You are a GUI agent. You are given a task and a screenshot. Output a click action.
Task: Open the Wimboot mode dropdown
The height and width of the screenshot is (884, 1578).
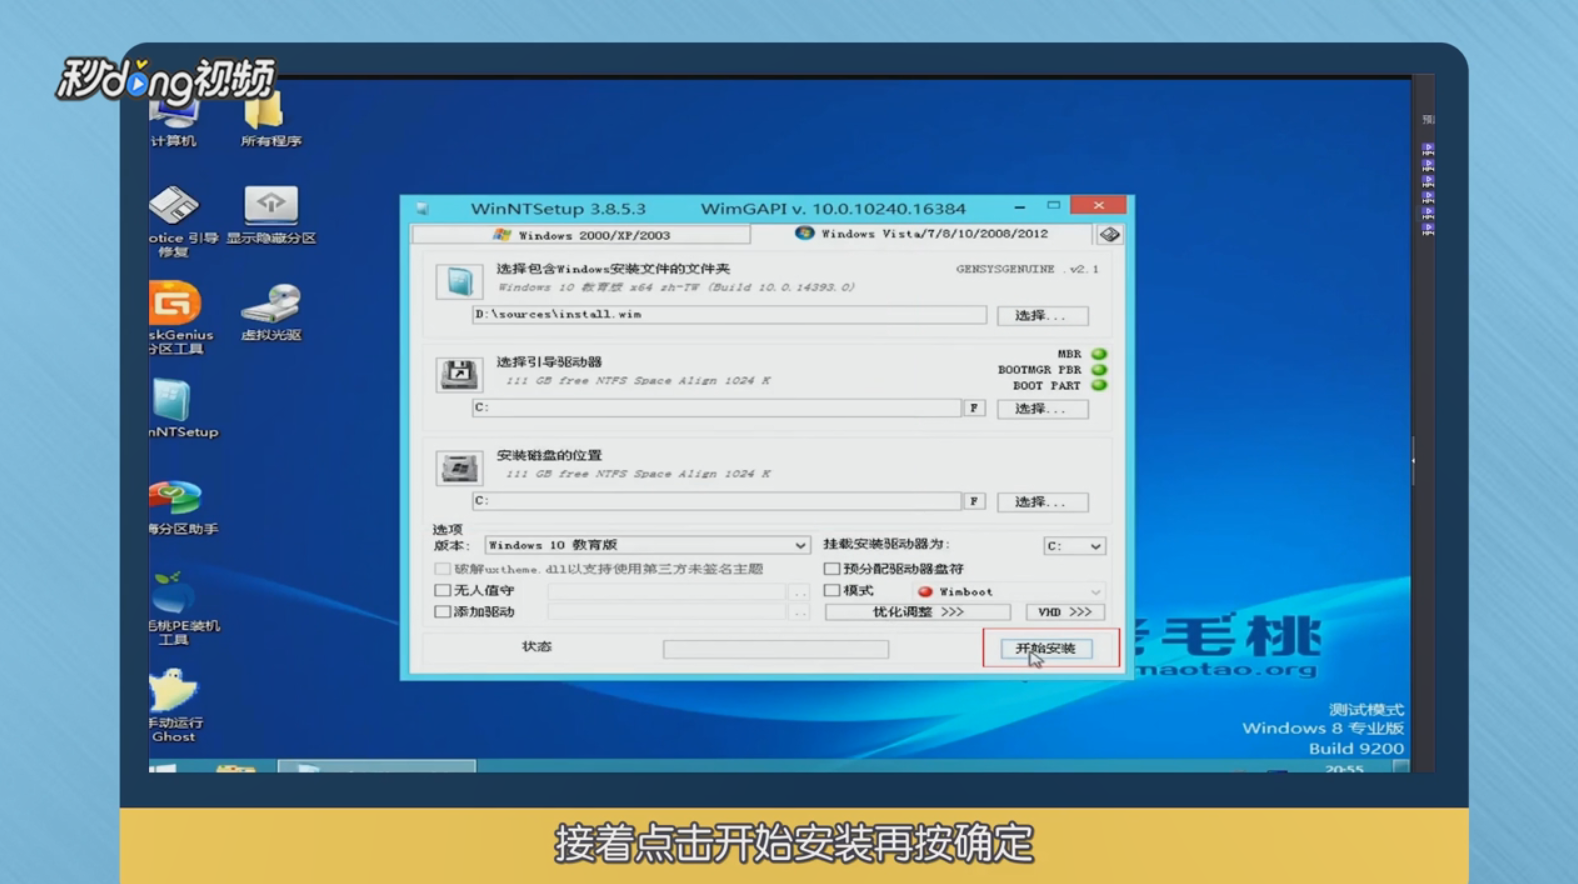pos(1008,592)
